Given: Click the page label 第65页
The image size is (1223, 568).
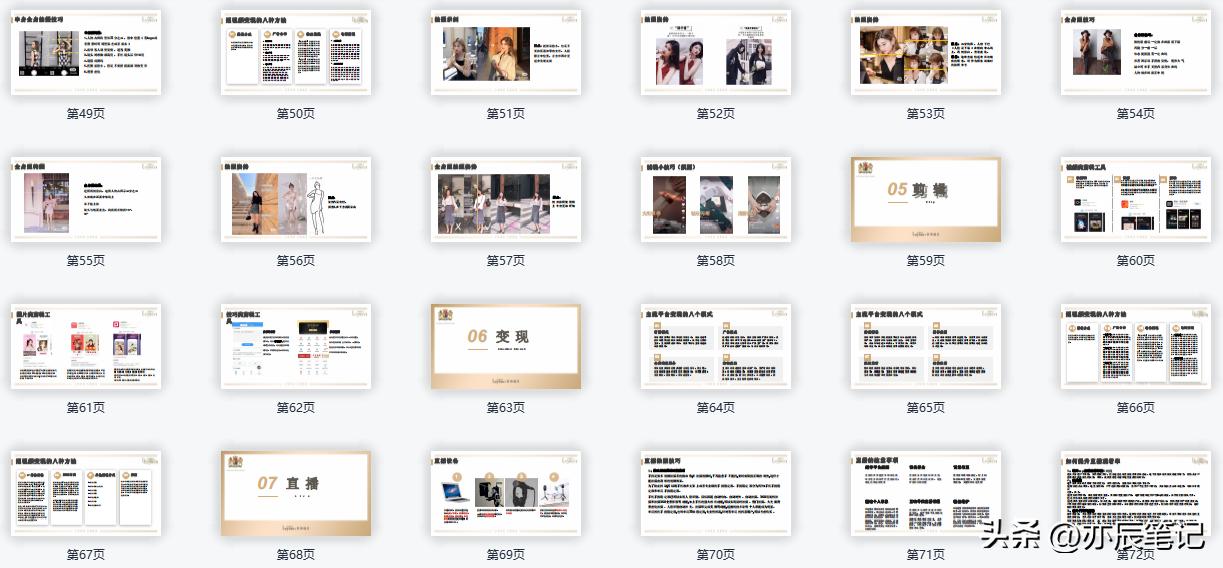Looking at the screenshot, I should tap(926, 408).
